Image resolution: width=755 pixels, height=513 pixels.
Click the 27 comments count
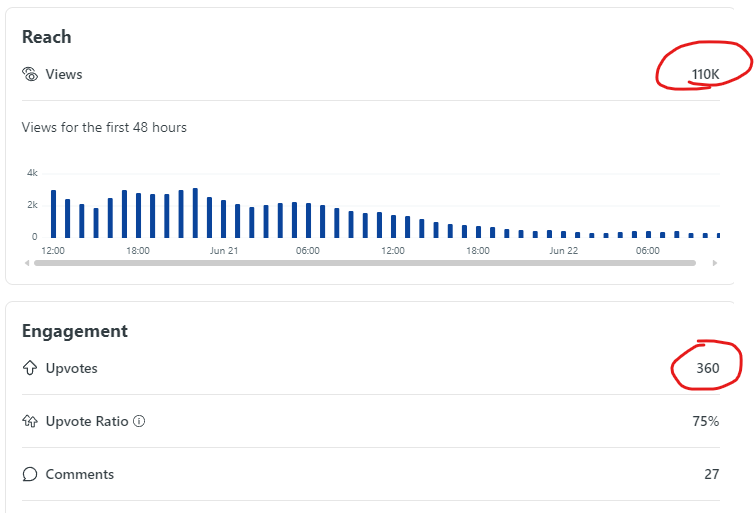click(712, 474)
